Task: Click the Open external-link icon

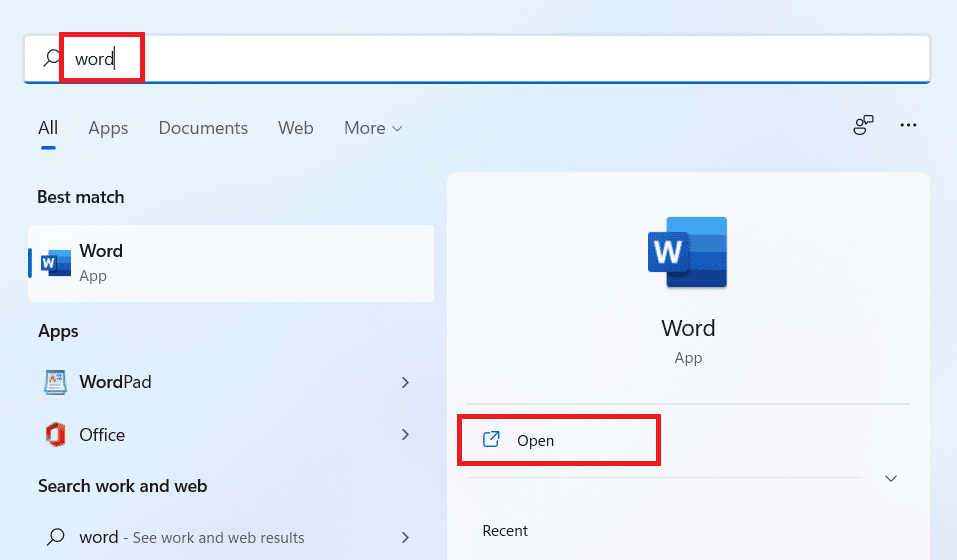Action: pyautogui.click(x=491, y=439)
